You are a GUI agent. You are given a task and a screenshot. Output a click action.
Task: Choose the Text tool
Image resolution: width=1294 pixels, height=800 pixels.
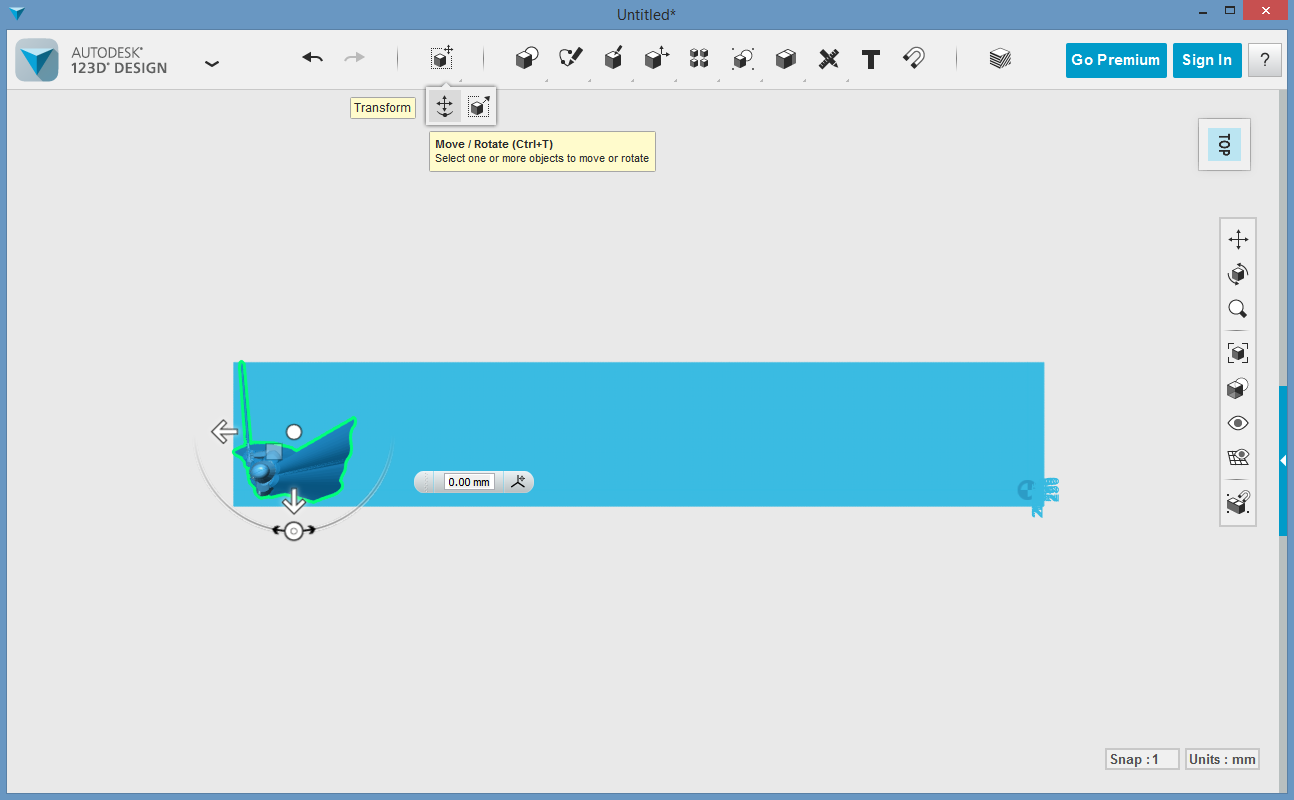pos(871,59)
